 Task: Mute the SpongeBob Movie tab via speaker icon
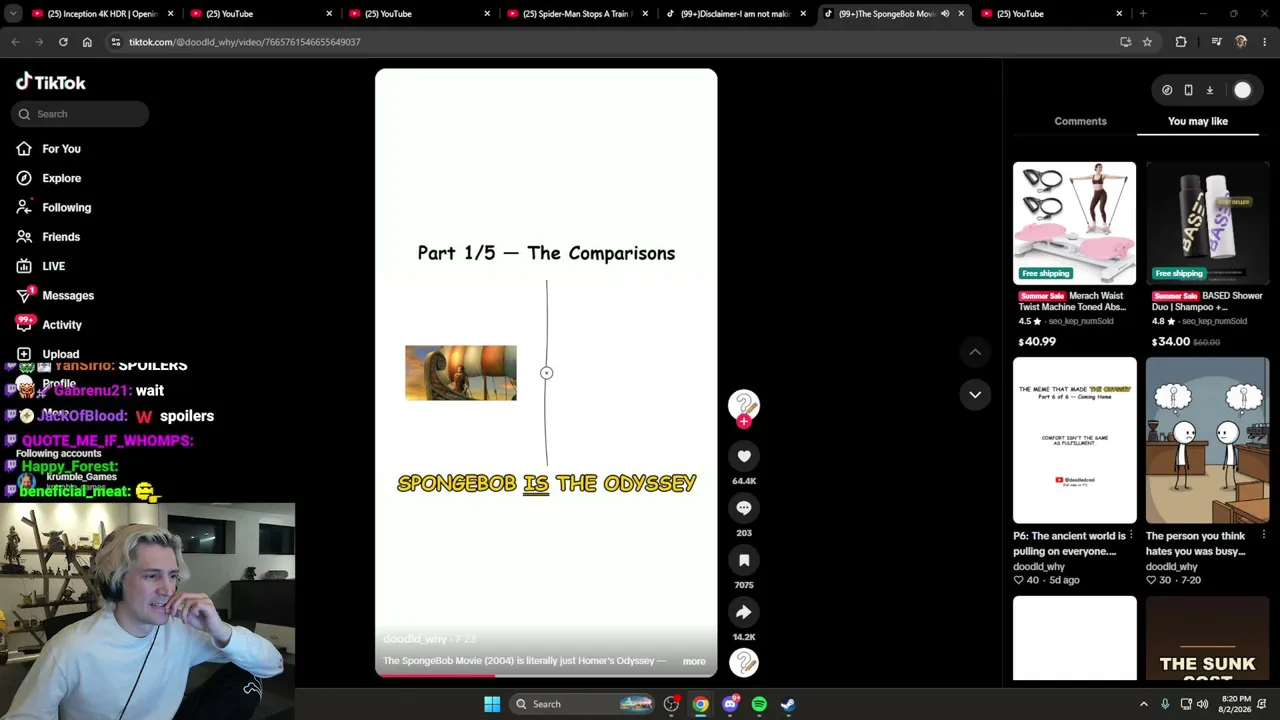click(x=945, y=14)
